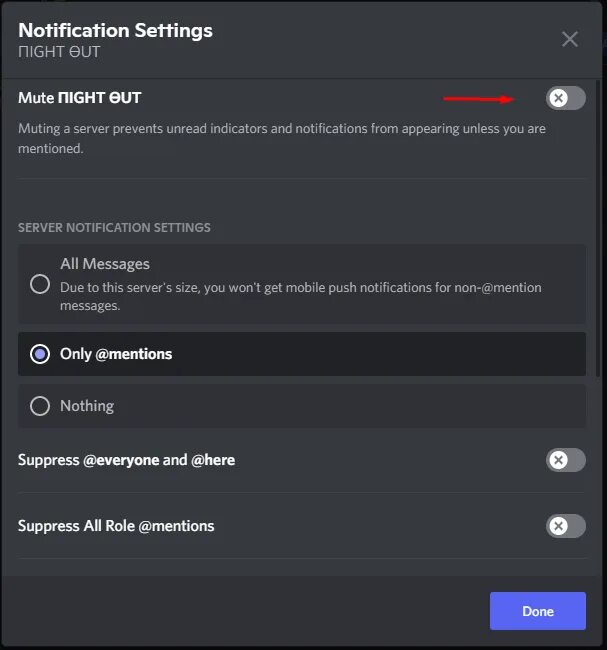Viewport: 607px width, 650px height.
Task: Click the 'Notification Settings' dialog title
Action: coord(115,30)
